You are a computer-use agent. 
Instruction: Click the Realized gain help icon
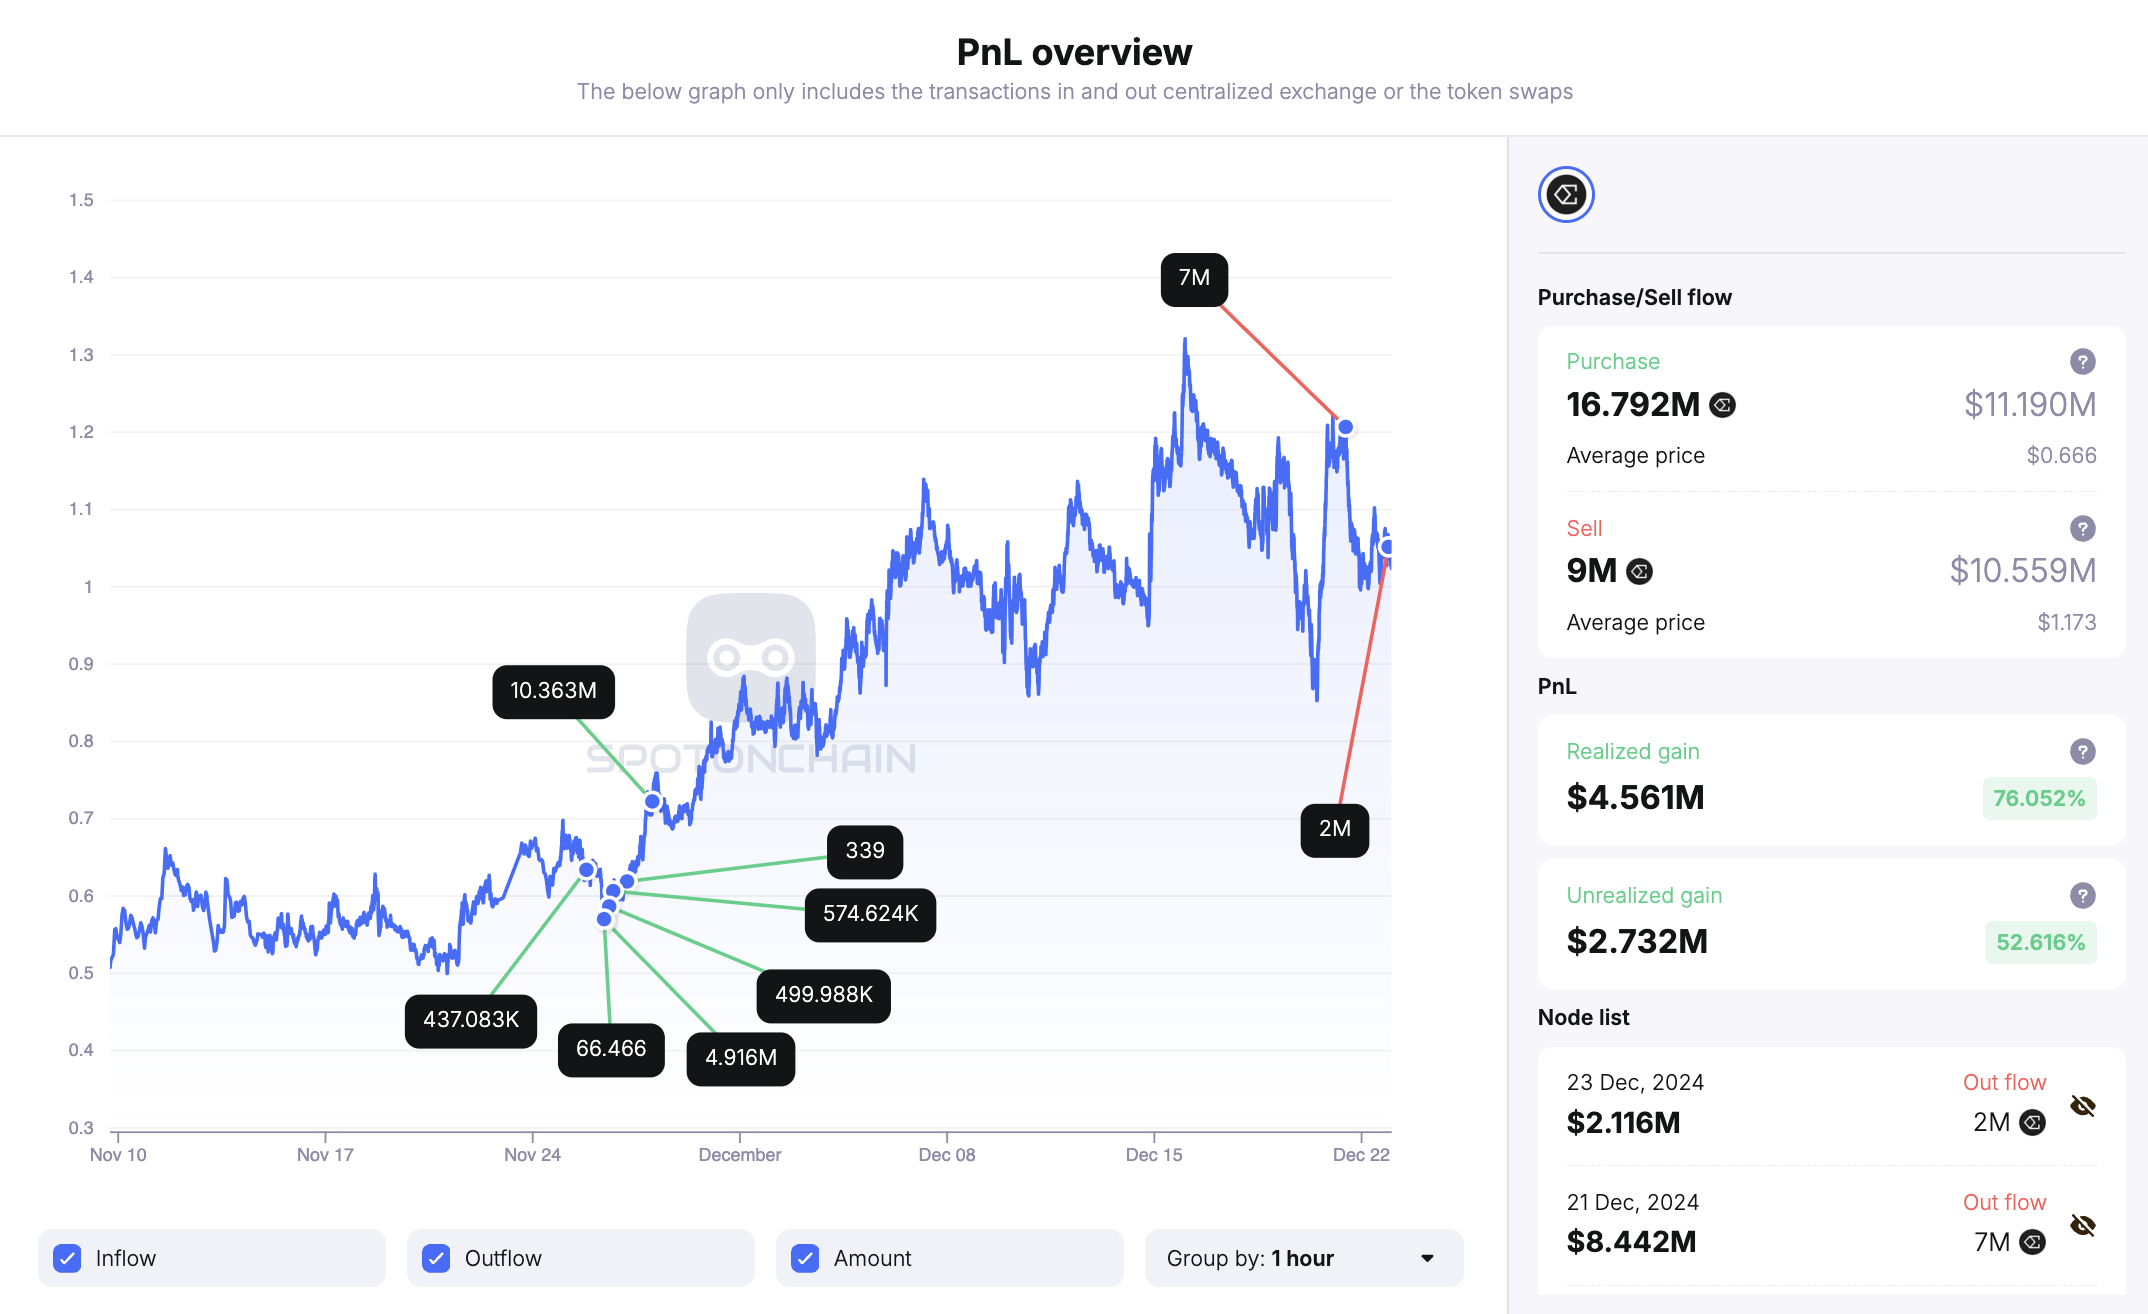2082,752
